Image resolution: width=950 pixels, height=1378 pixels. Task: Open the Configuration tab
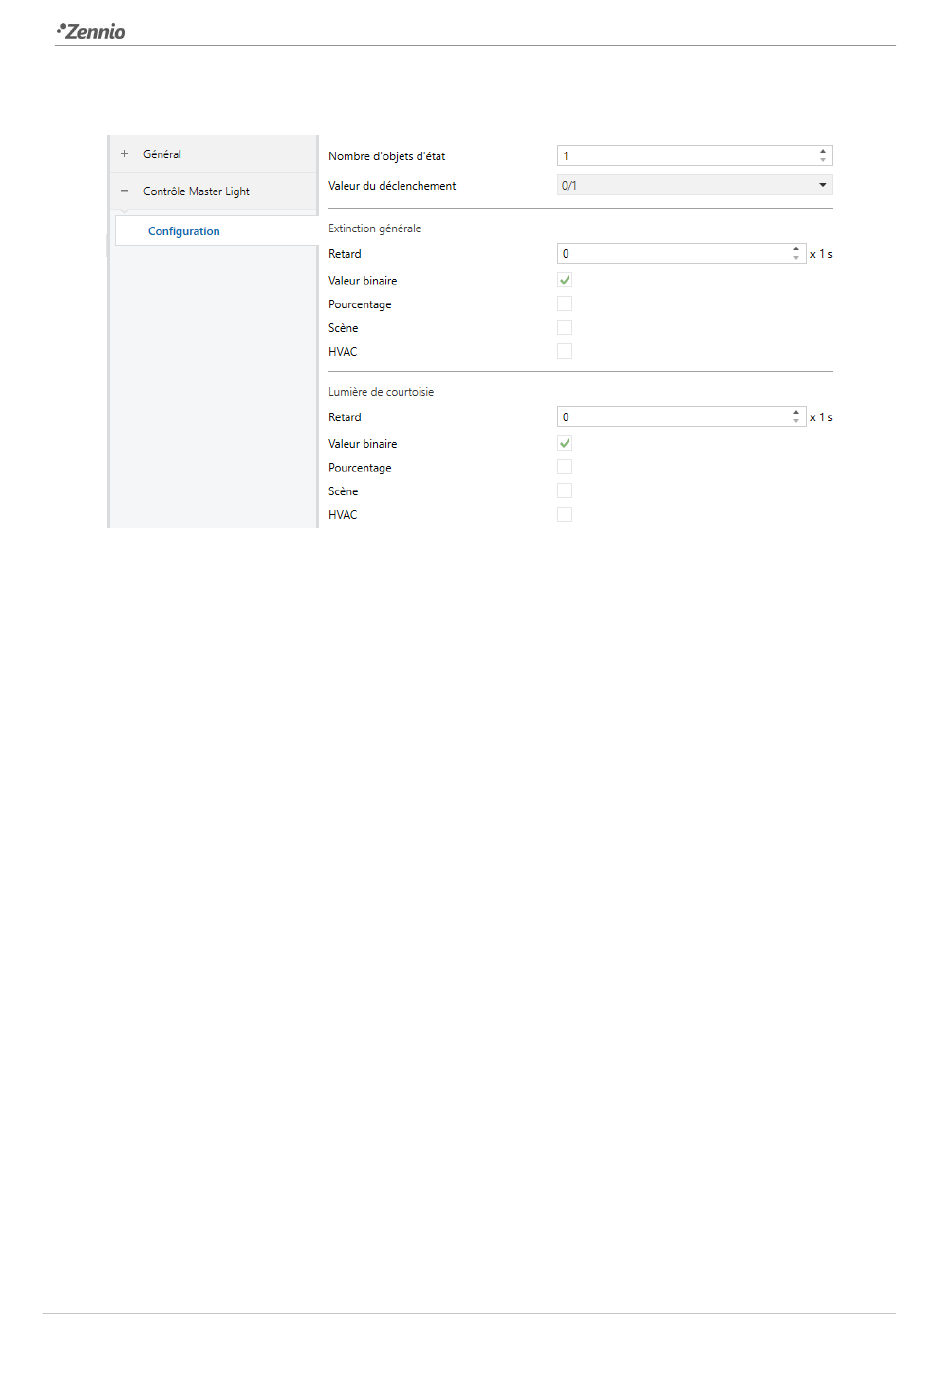184,231
